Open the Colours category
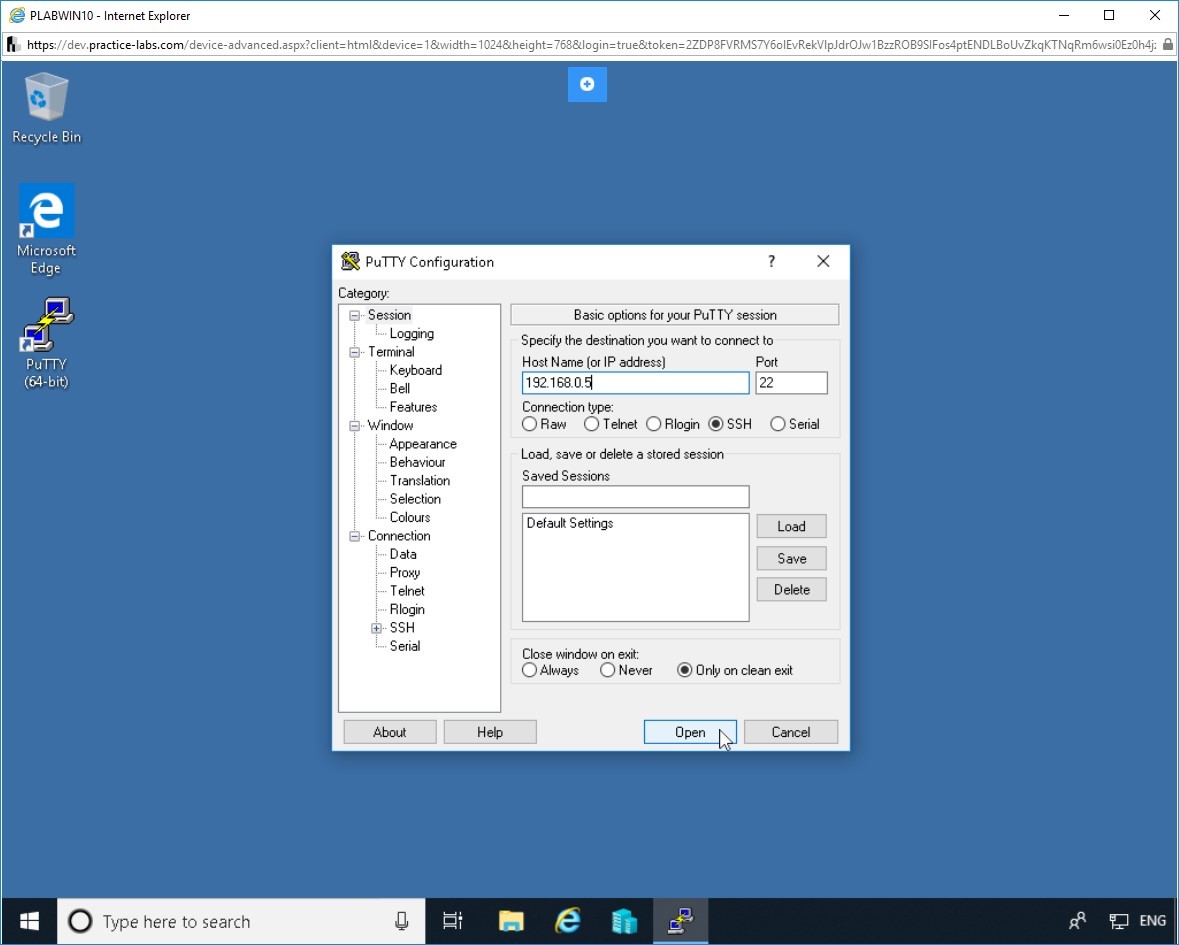This screenshot has width=1179, height=945. click(410, 517)
